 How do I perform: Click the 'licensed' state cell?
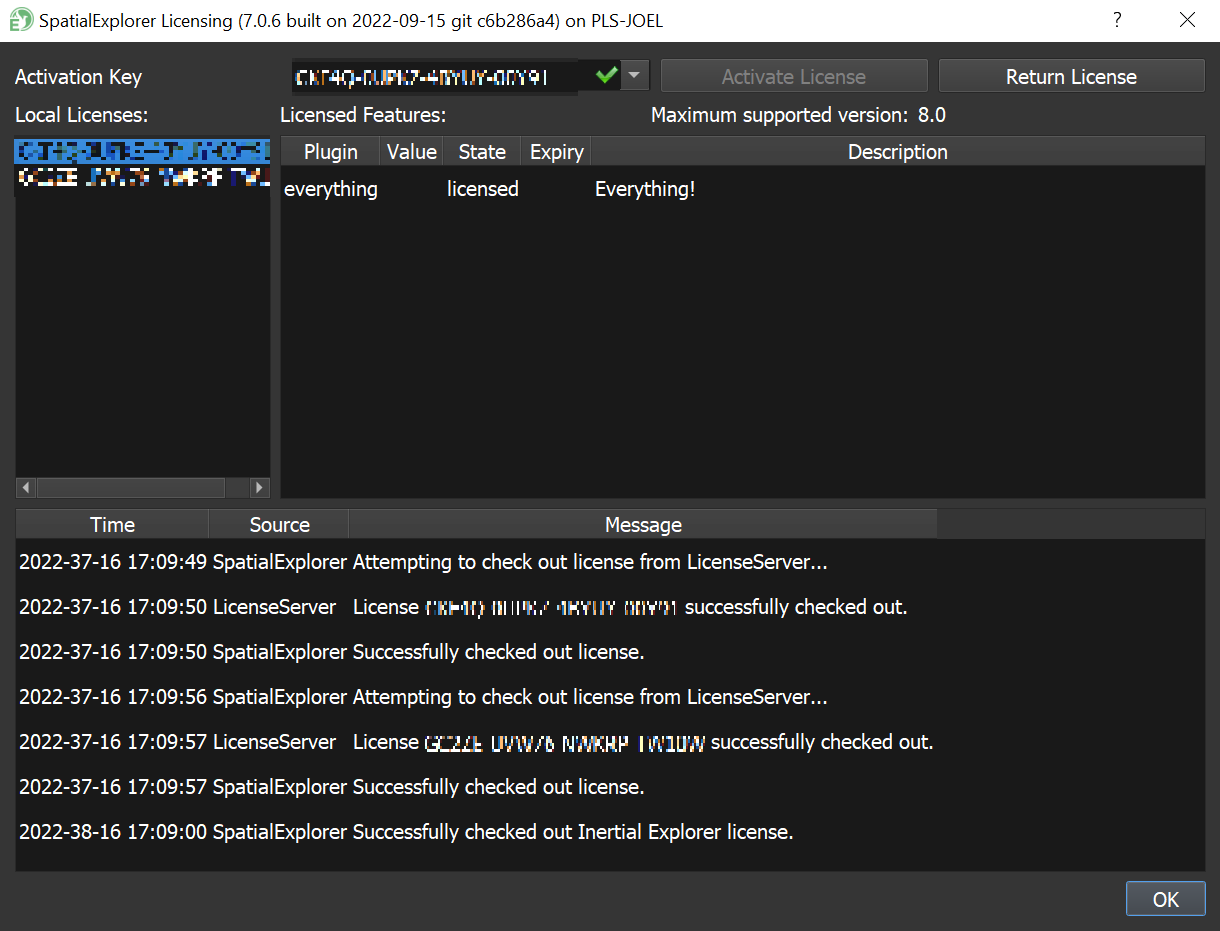[x=482, y=189]
